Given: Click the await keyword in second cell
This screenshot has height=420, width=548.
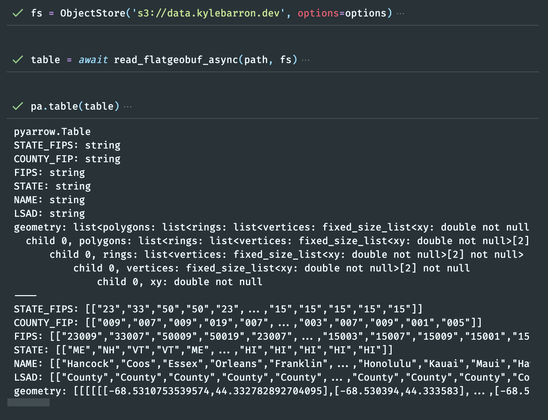Looking at the screenshot, I should pos(93,60).
